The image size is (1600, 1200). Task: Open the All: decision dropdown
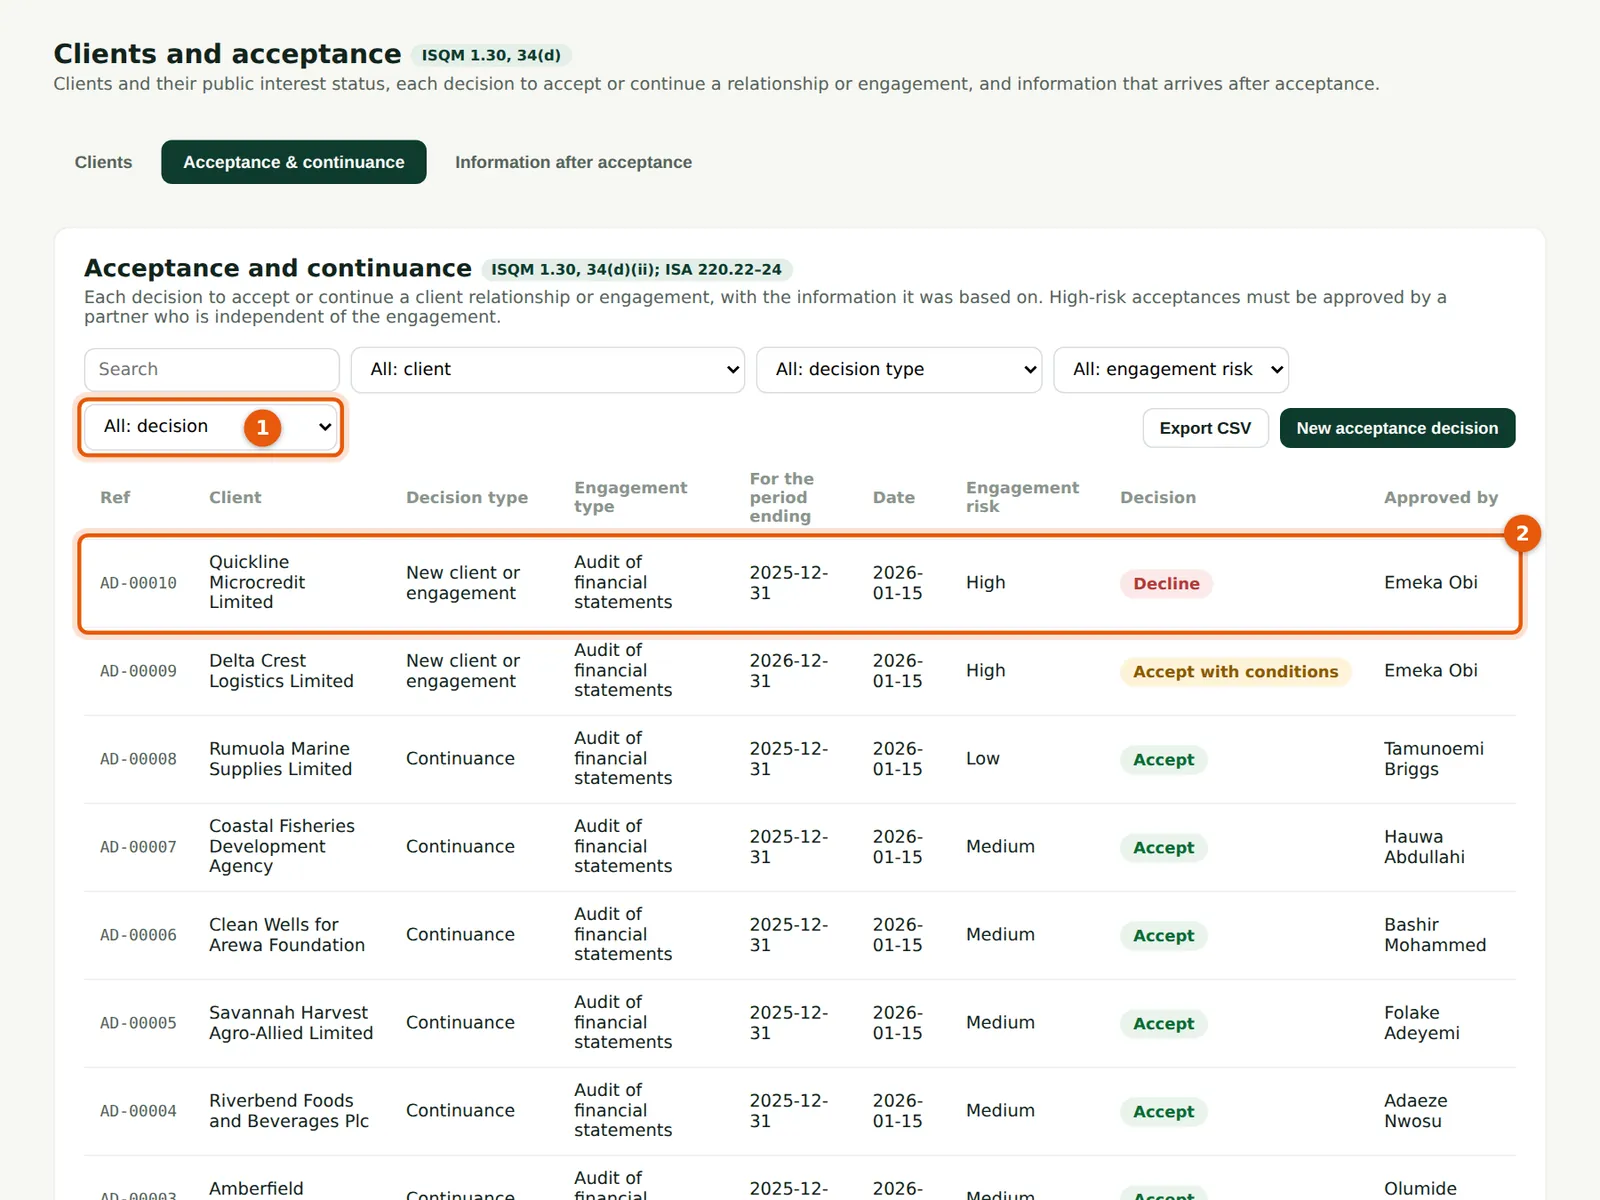(211, 427)
